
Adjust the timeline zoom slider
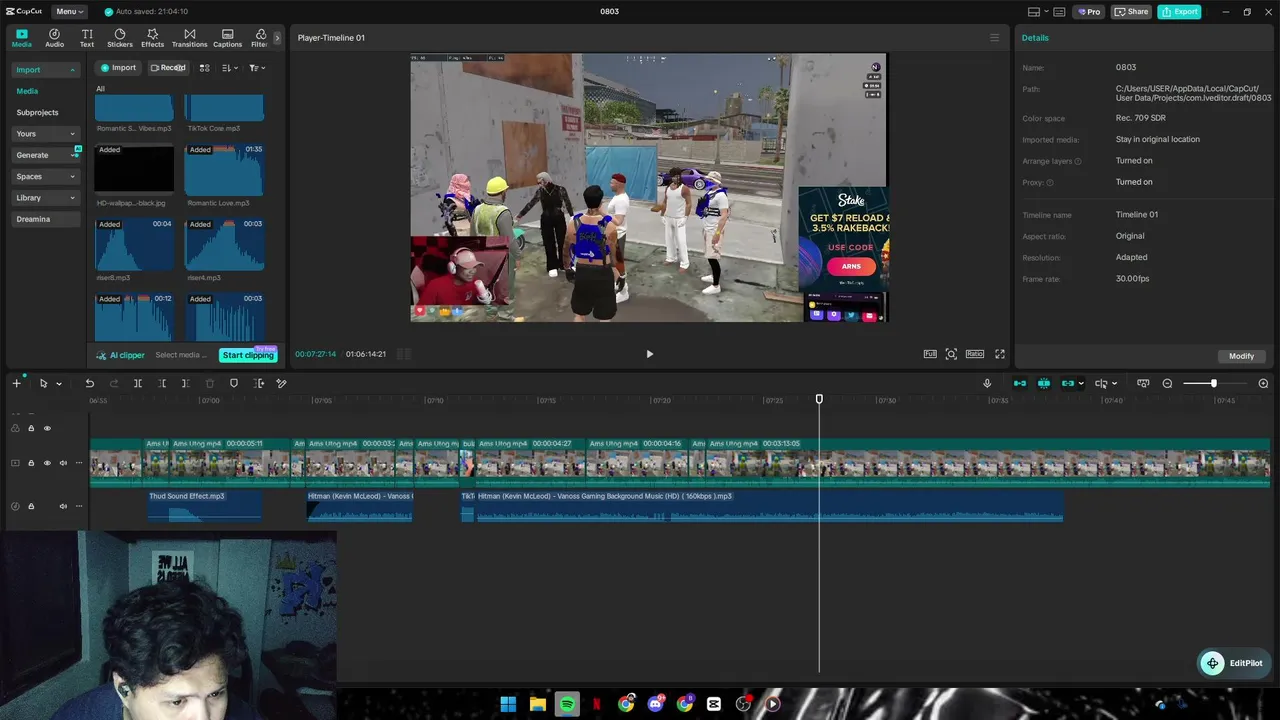tap(1214, 384)
